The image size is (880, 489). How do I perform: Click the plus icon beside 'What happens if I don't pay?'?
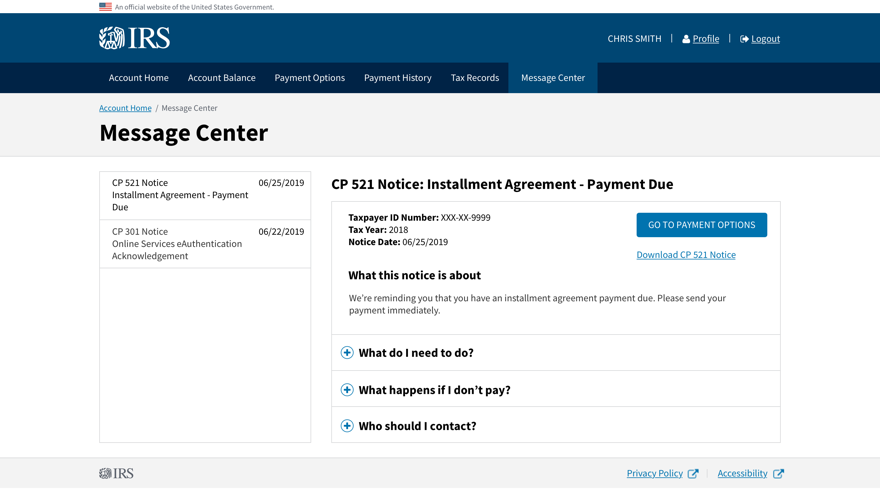click(x=347, y=390)
